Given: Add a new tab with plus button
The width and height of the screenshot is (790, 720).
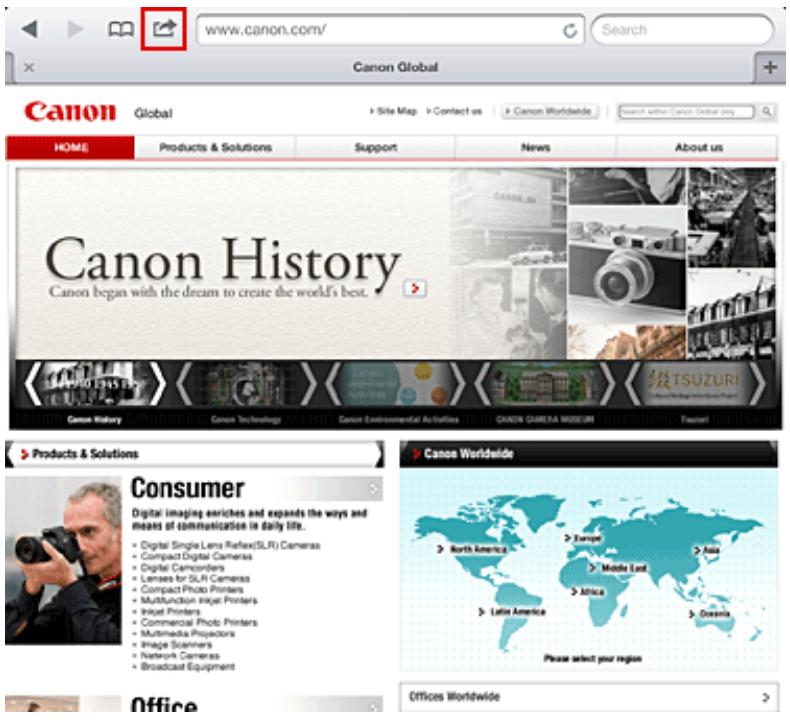Looking at the screenshot, I should click(770, 67).
